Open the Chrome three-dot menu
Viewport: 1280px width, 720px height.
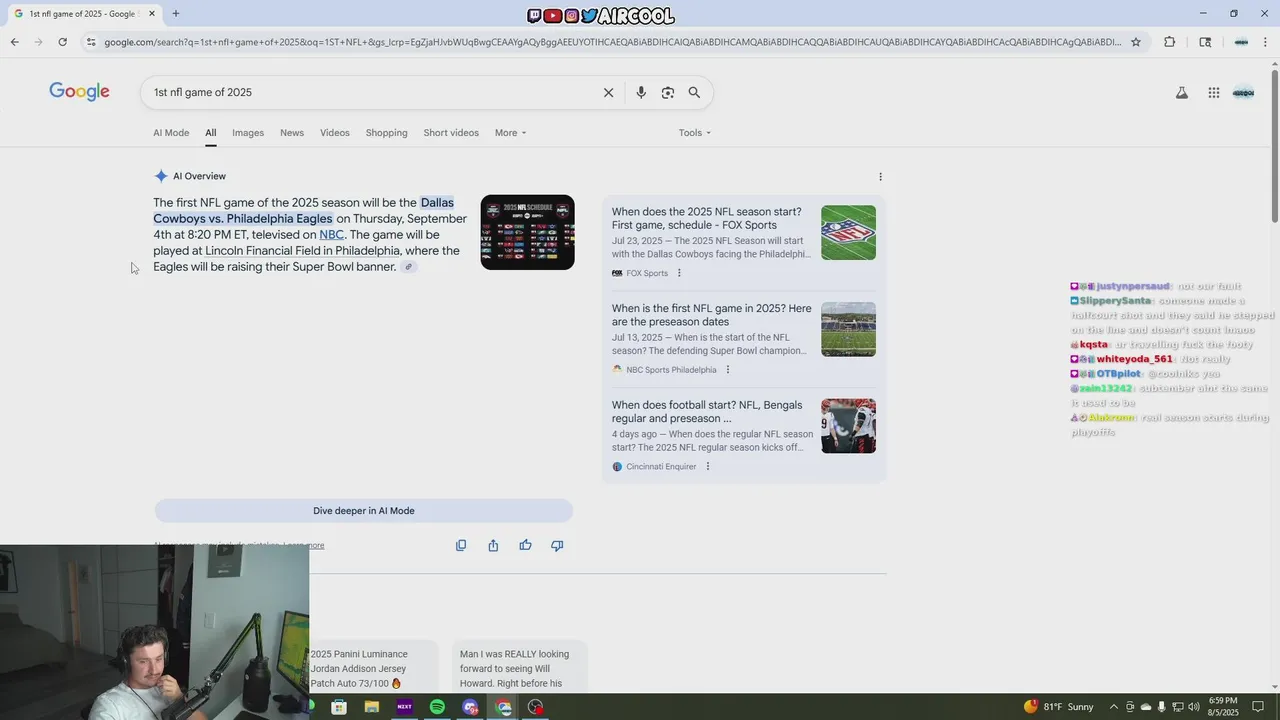pyautogui.click(x=1267, y=42)
